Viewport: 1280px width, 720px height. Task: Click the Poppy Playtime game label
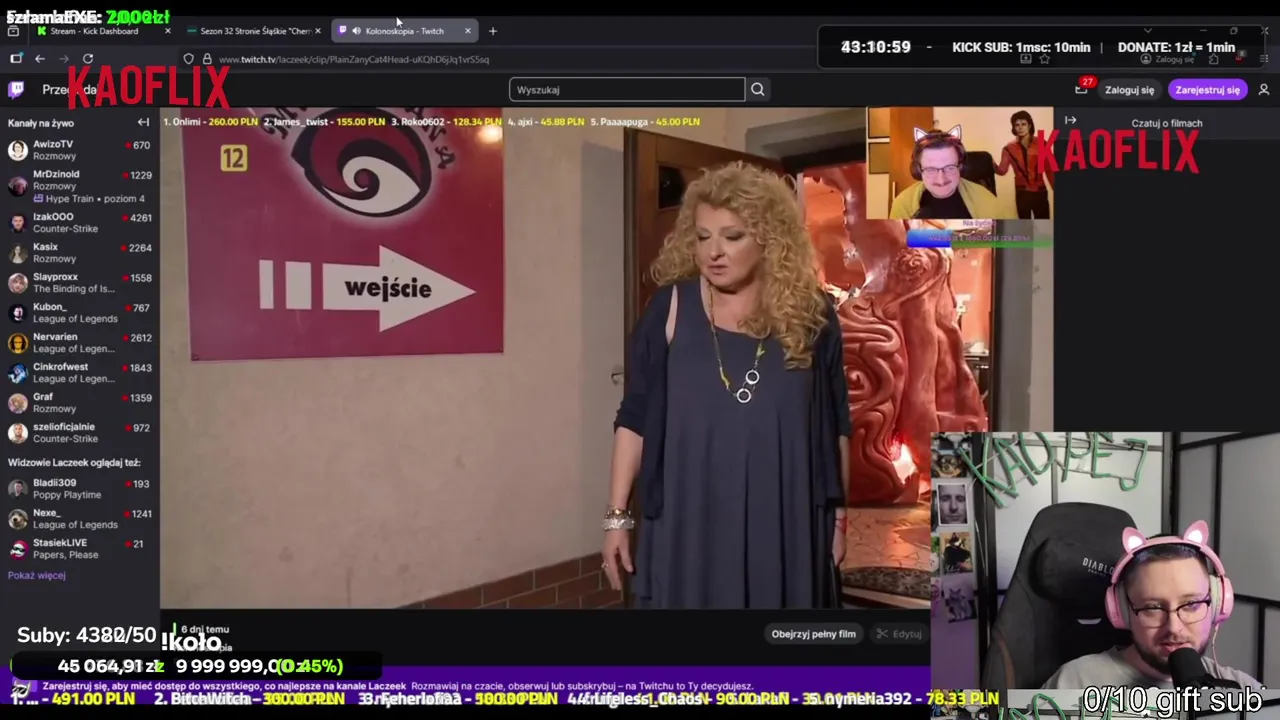[x=67, y=495]
